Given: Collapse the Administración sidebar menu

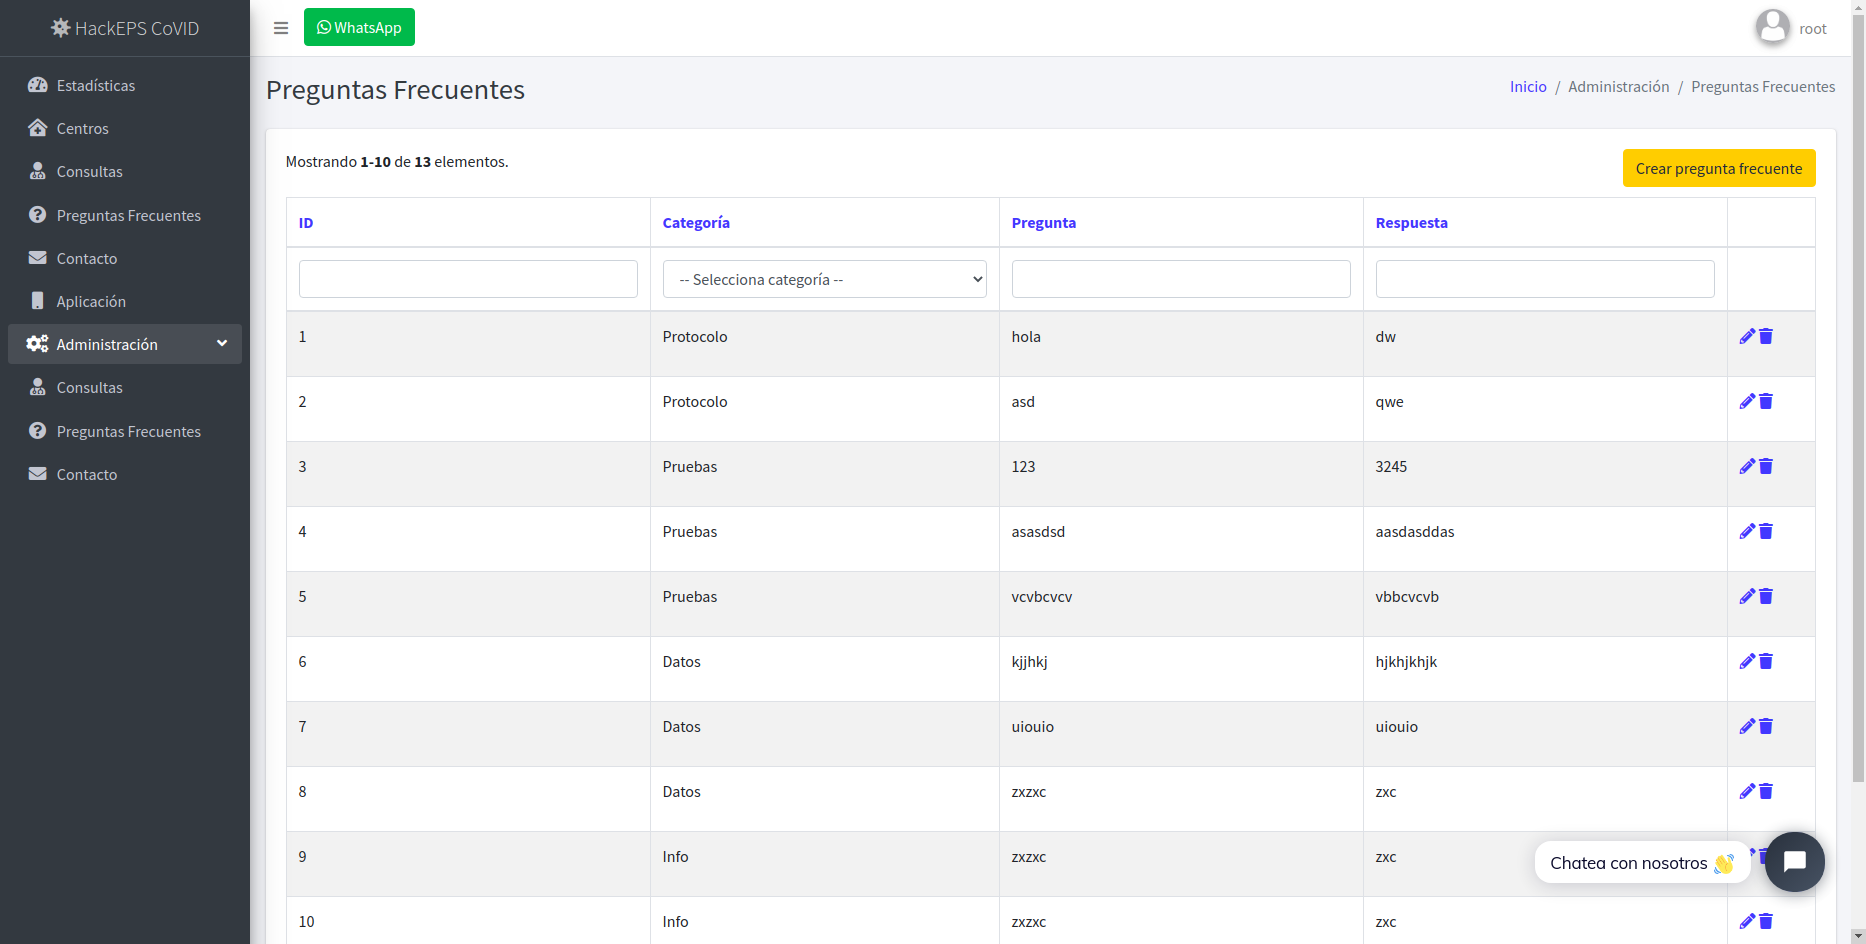Looking at the screenshot, I should 125,344.
